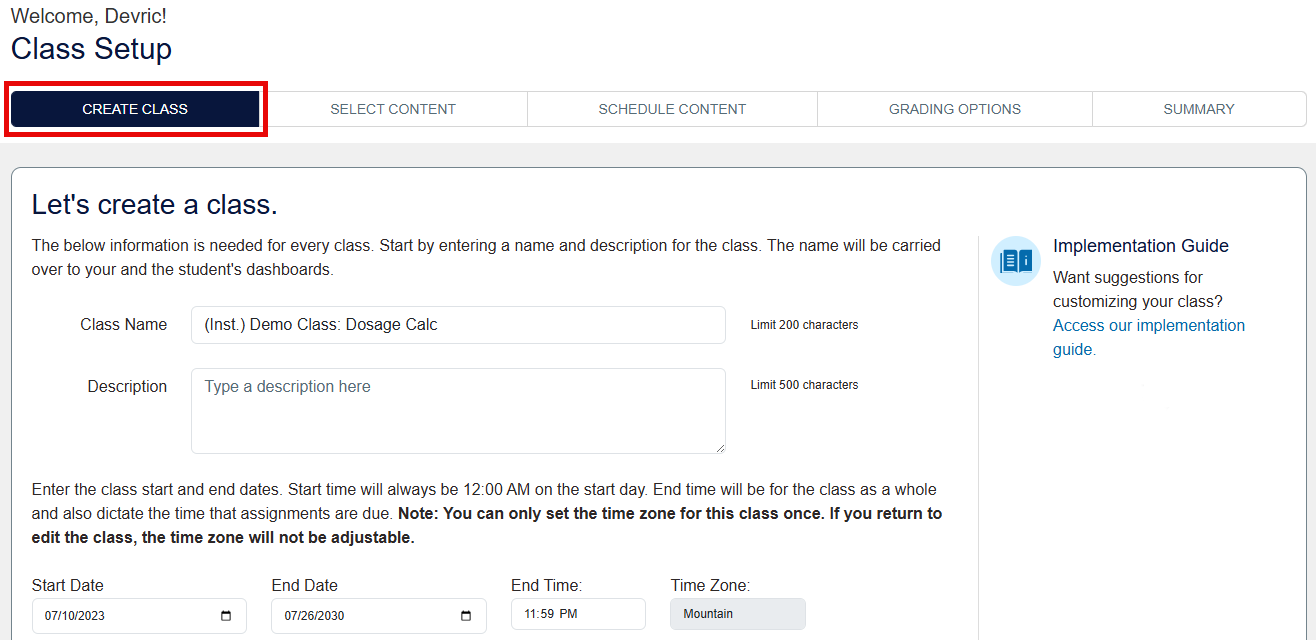Click into the Class Name field

click(458, 325)
